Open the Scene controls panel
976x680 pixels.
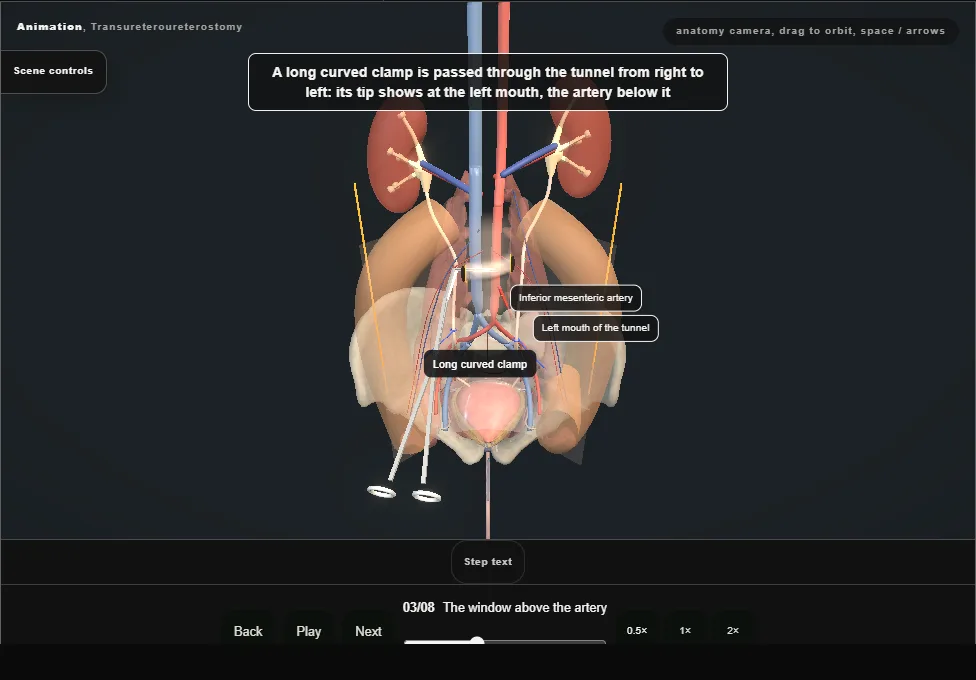(x=54, y=72)
